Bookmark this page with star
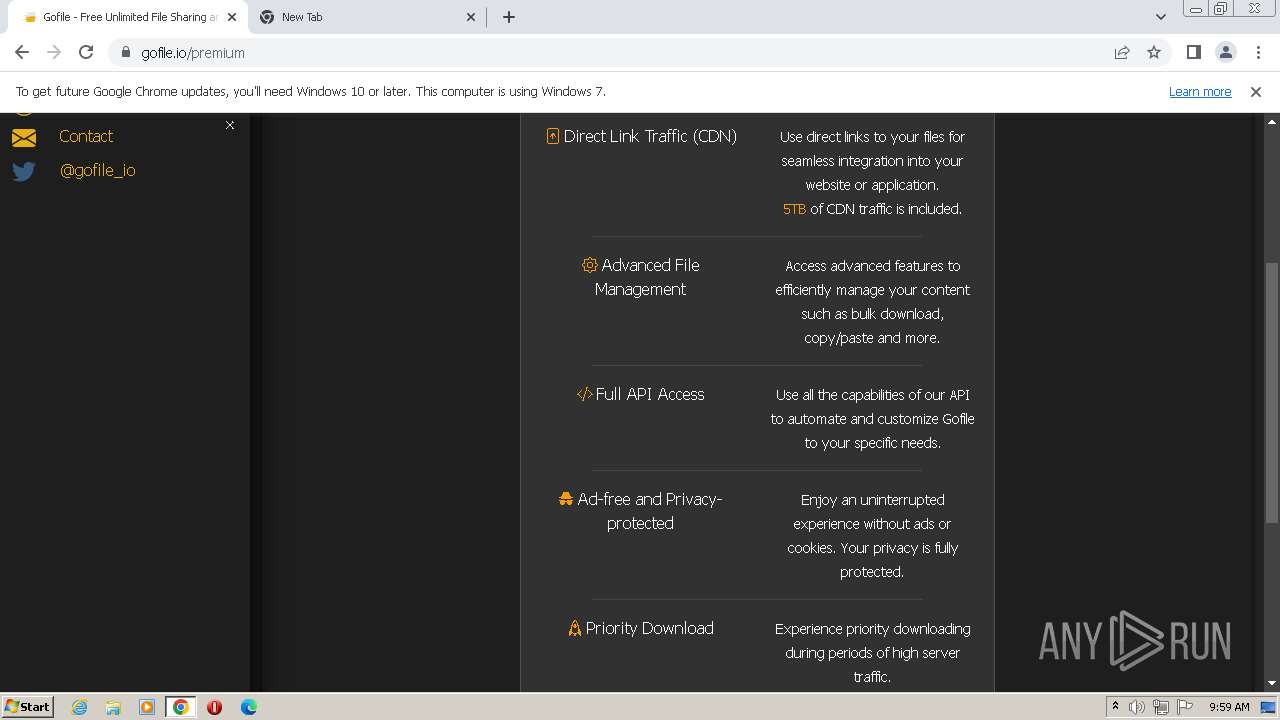The image size is (1280, 720). (1154, 53)
